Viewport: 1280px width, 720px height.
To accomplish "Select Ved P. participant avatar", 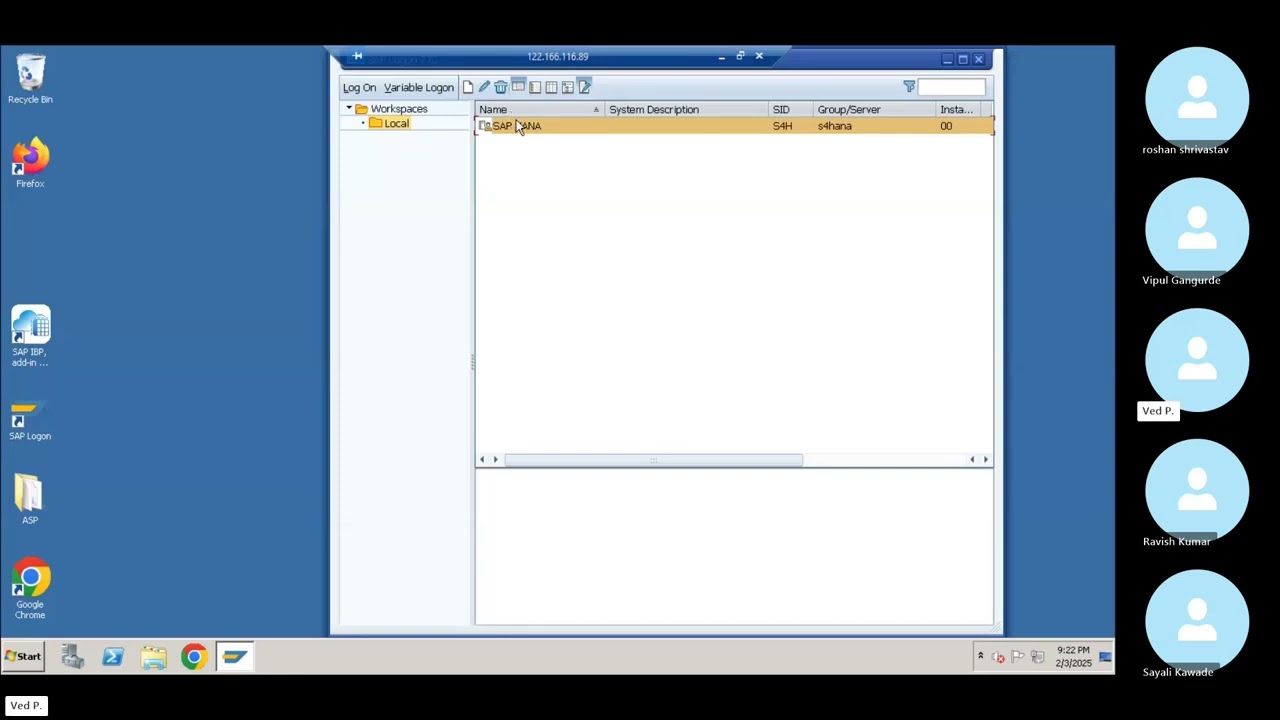I will pyautogui.click(x=1197, y=360).
